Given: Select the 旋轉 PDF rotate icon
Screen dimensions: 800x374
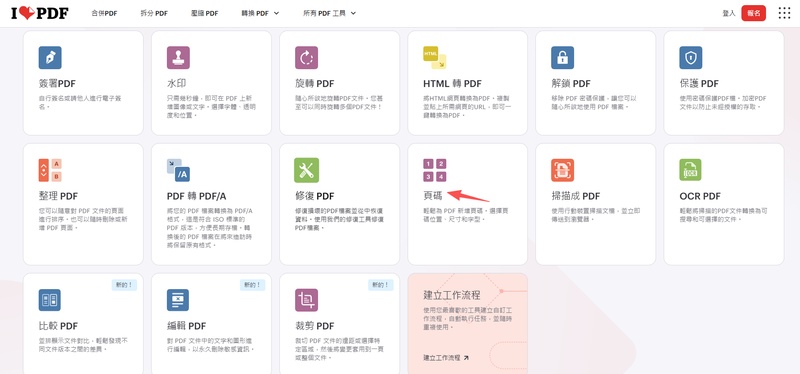Looking at the screenshot, I should [x=306, y=58].
